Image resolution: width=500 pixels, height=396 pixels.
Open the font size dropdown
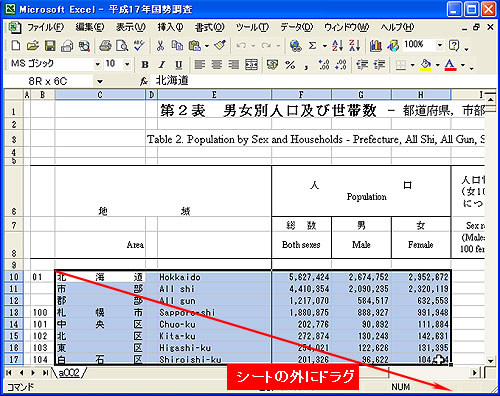pos(127,64)
